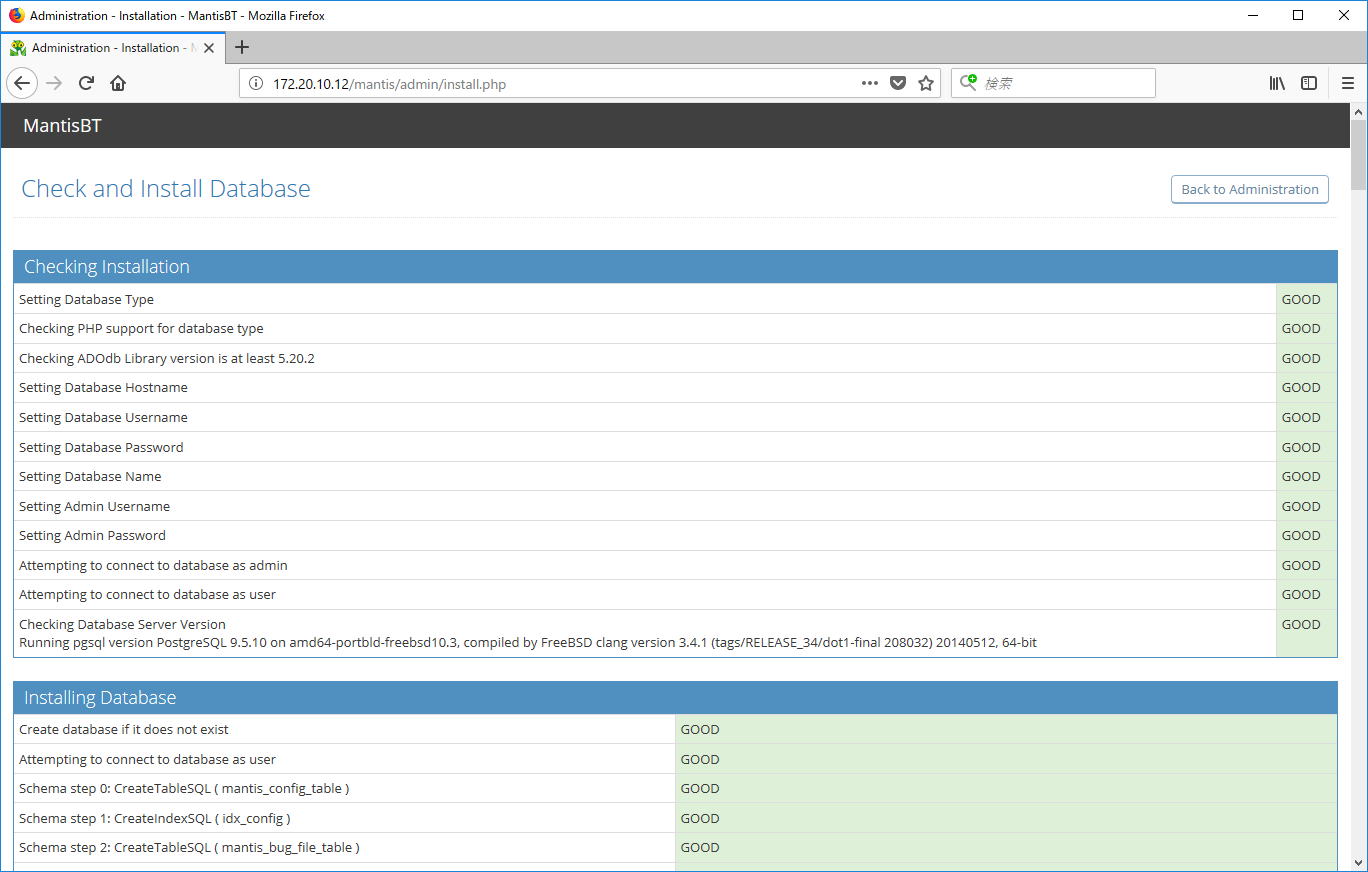
Task: Open the Firefox hamburger menu
Action: pyautogui.click(x=1348, y=83)
